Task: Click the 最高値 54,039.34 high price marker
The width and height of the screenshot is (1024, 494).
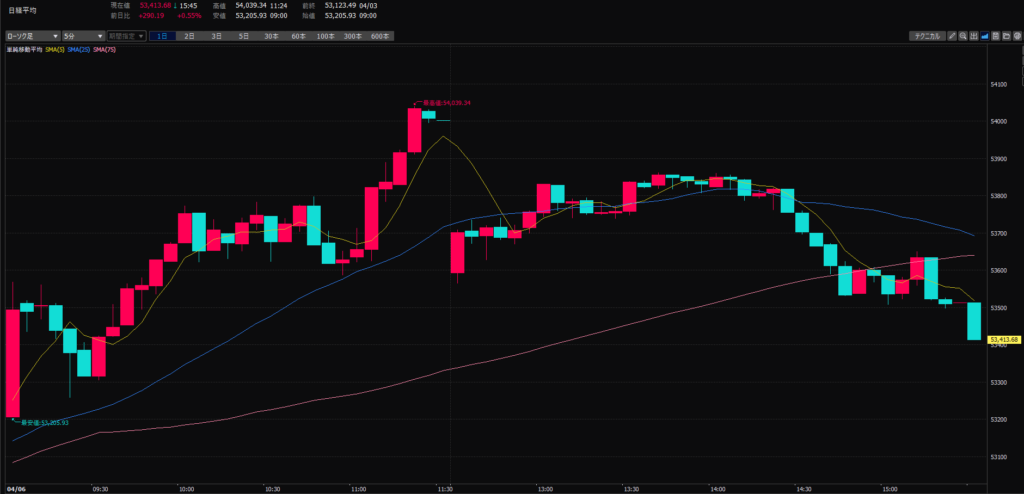Action: (x=446, y=103)
